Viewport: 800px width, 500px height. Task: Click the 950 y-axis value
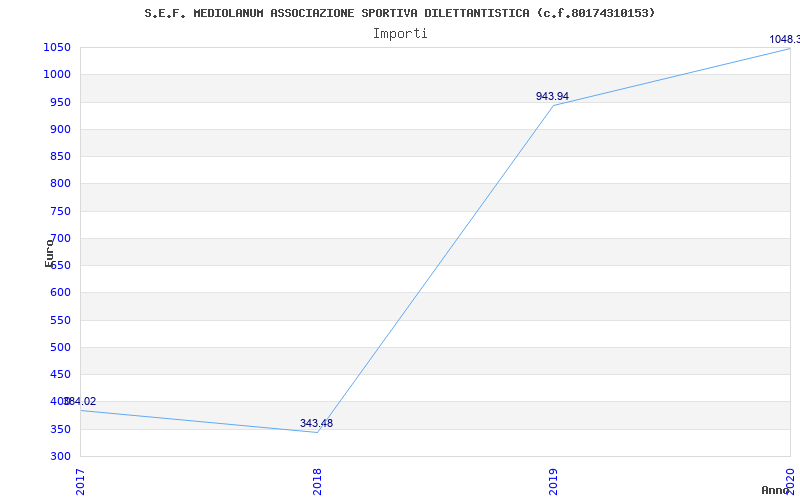click(60, 102)
